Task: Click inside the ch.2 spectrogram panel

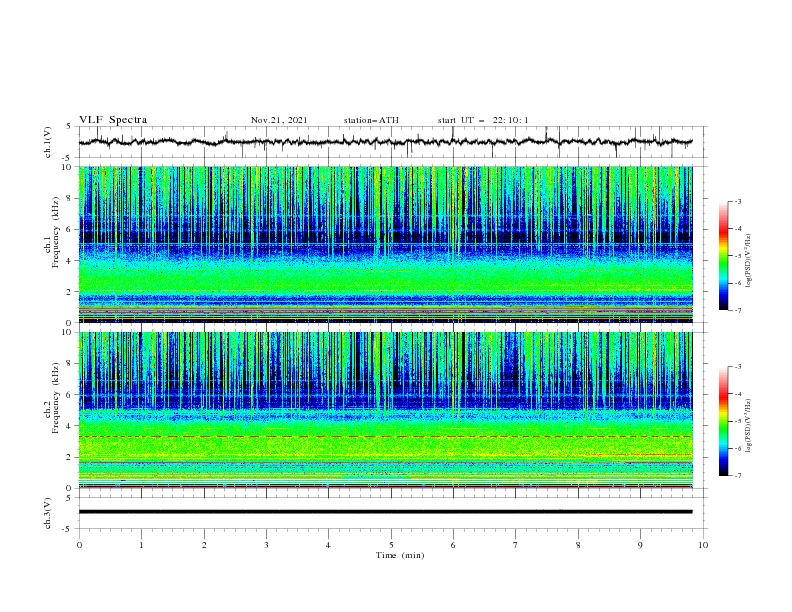Action: (385, 410)
